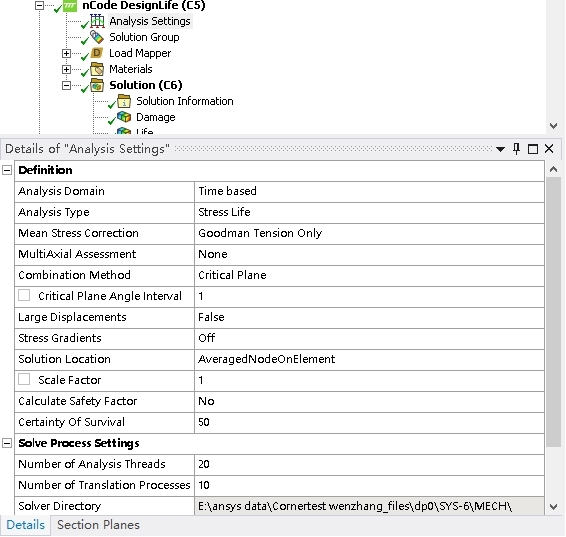Click the Mean Stress Correction value field
Viewport: 566px width, 537px height.
point(369,233)
